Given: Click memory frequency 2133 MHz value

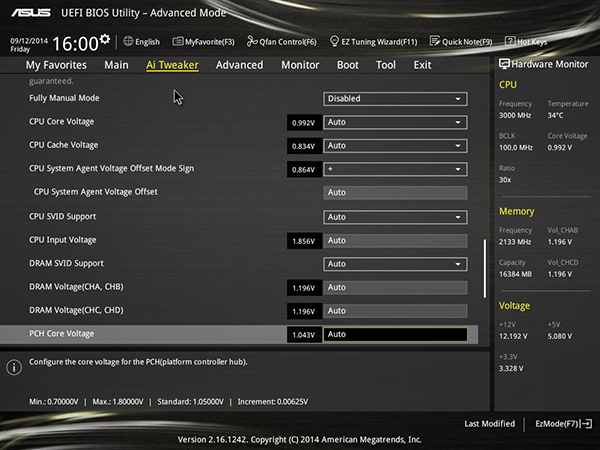Looking at the screenshot, I should [x=515, y=242].
